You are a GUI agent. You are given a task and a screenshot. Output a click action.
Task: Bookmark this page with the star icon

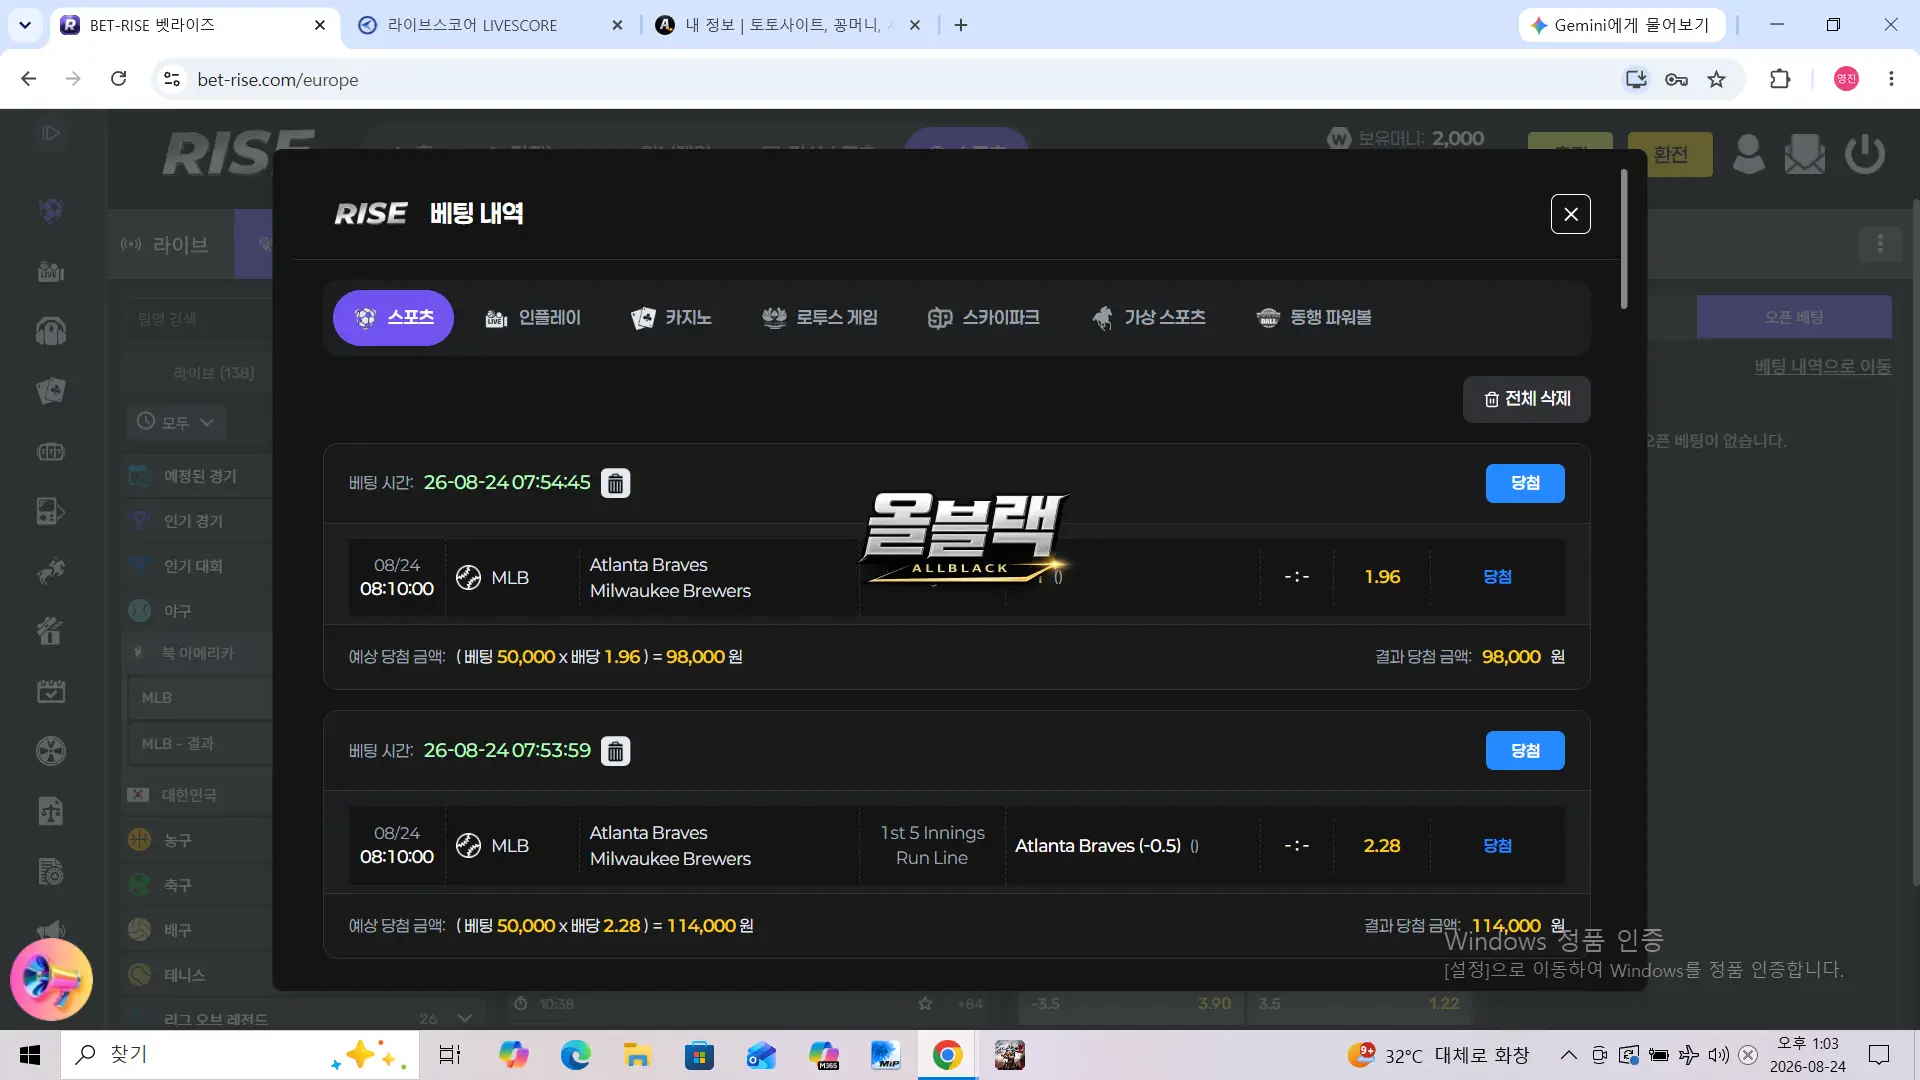tap(1717, 79)
